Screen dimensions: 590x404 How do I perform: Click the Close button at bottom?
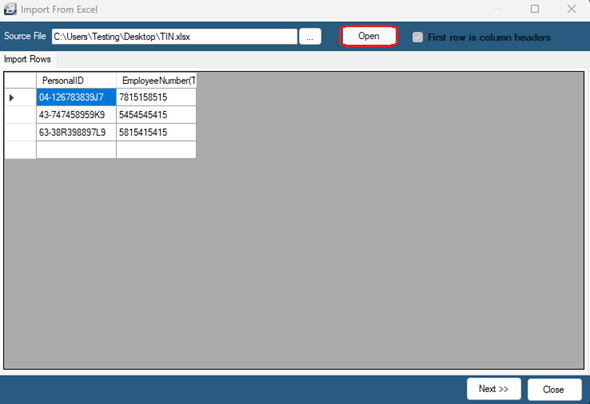554,389
